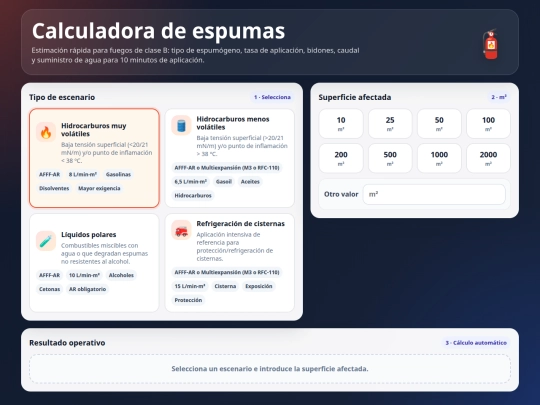Choose the 10 m² surface button
The width and height of the screenshot is (540, 405).
(x=341, y=124)
